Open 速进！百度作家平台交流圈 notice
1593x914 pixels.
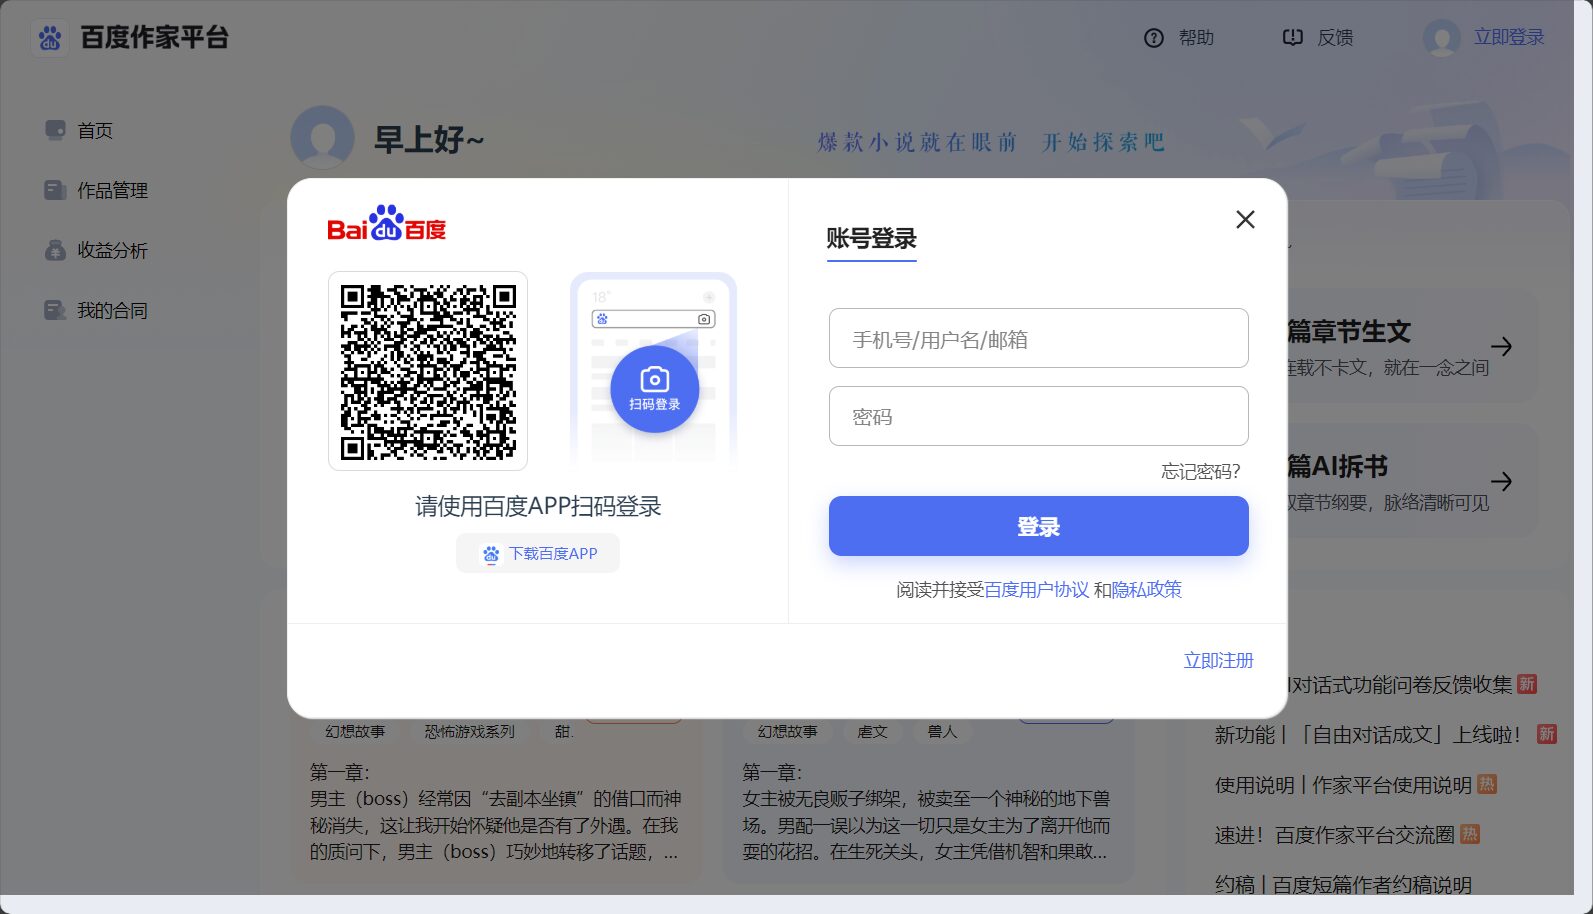point(1335,835)
